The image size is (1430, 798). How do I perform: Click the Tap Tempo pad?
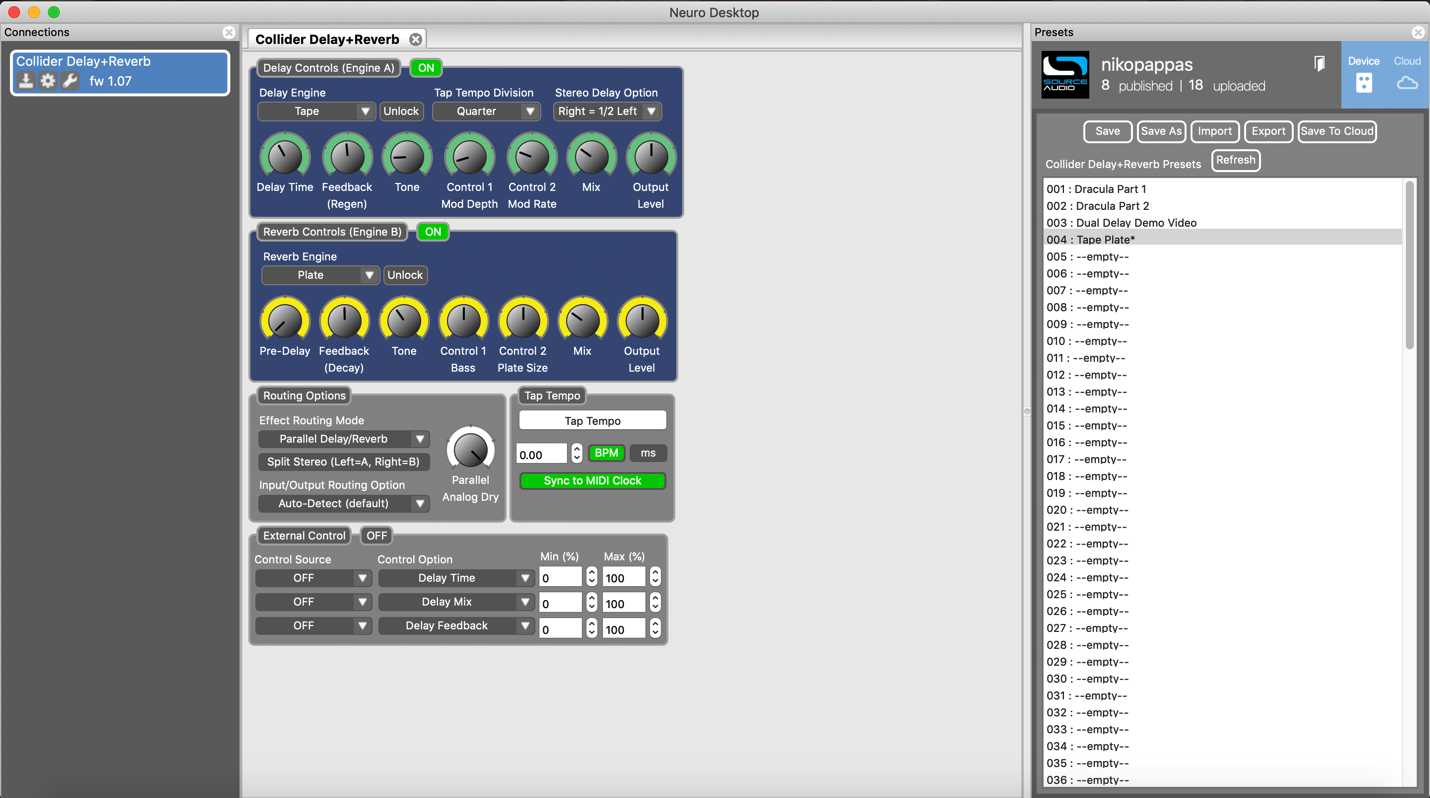[592, 421]
